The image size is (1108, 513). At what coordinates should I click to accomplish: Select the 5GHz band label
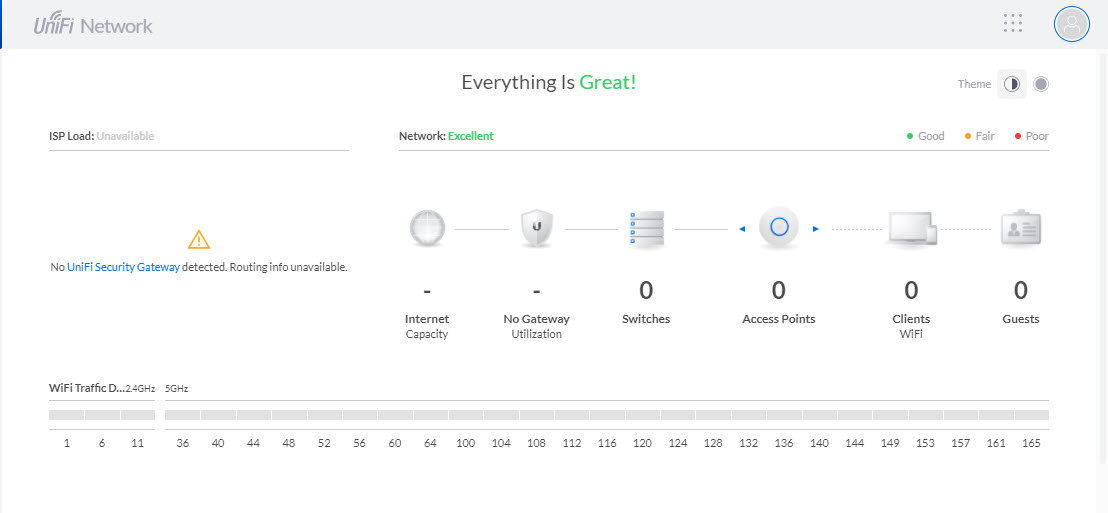pos(177,388)
